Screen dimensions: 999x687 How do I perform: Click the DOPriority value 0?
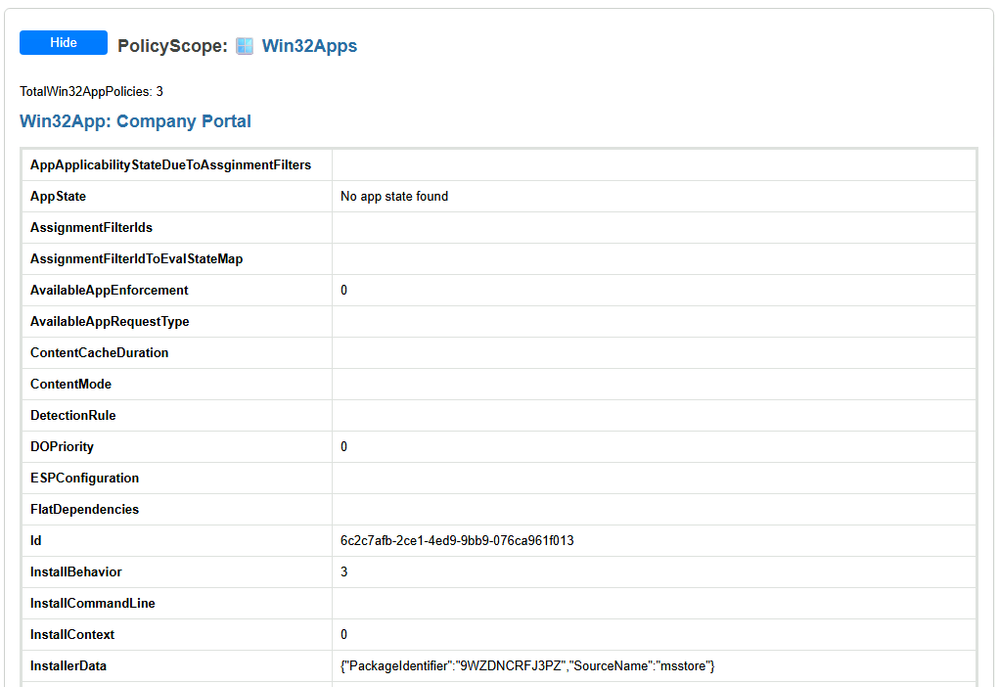click(344, 446)
